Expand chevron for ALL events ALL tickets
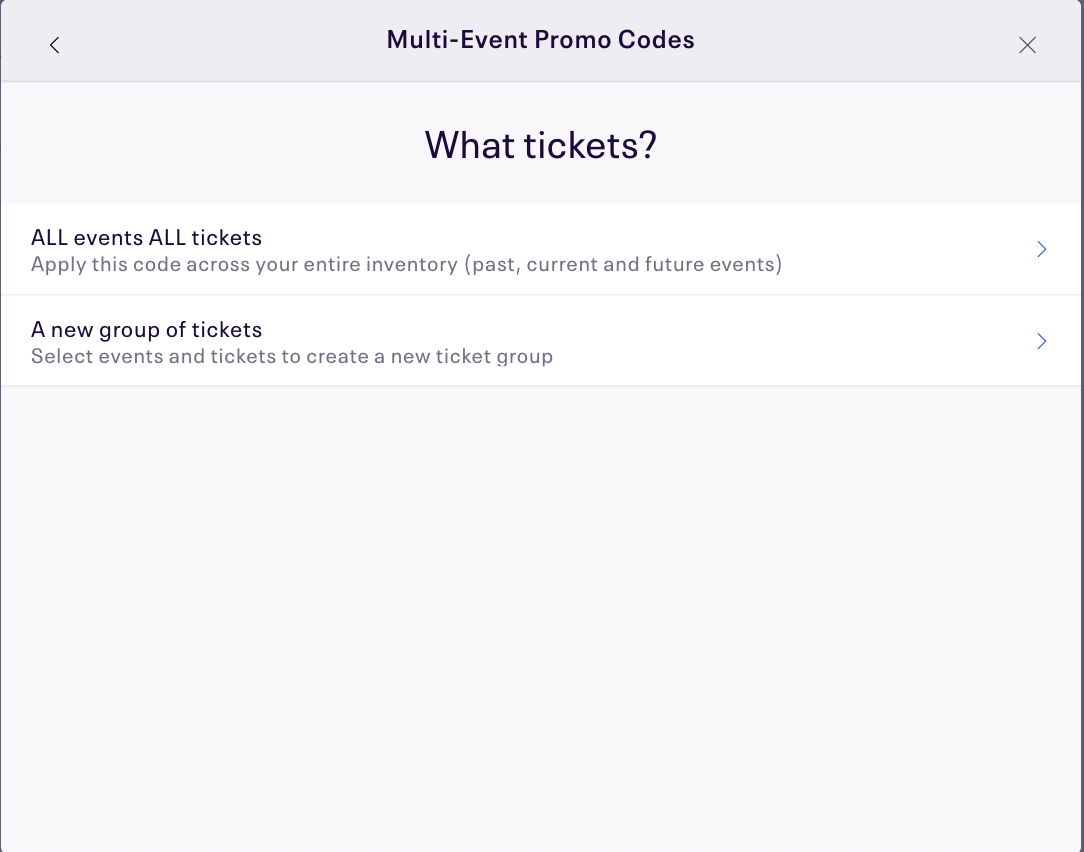 [1041, 250]
